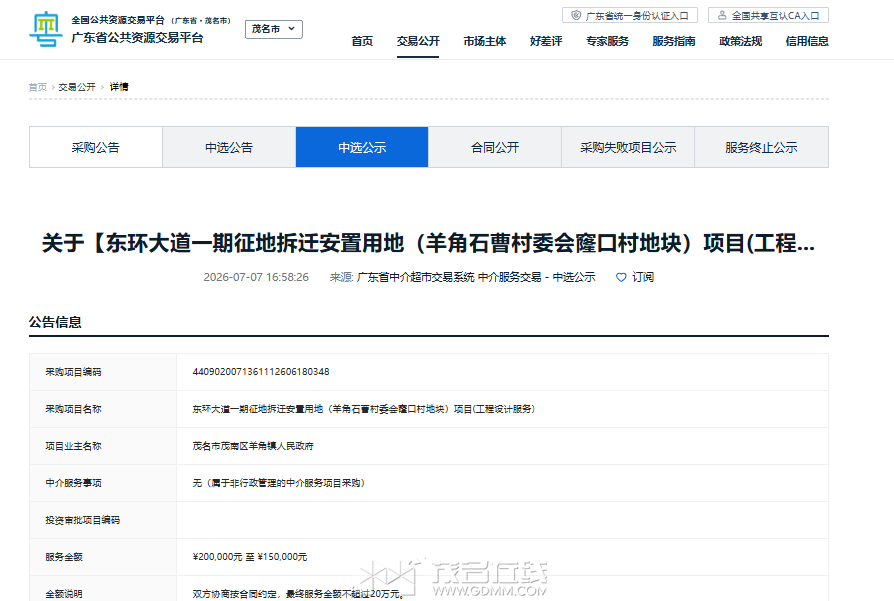Open the 服务终止公示 tab

pyautogui.click(x=761, y=147)
